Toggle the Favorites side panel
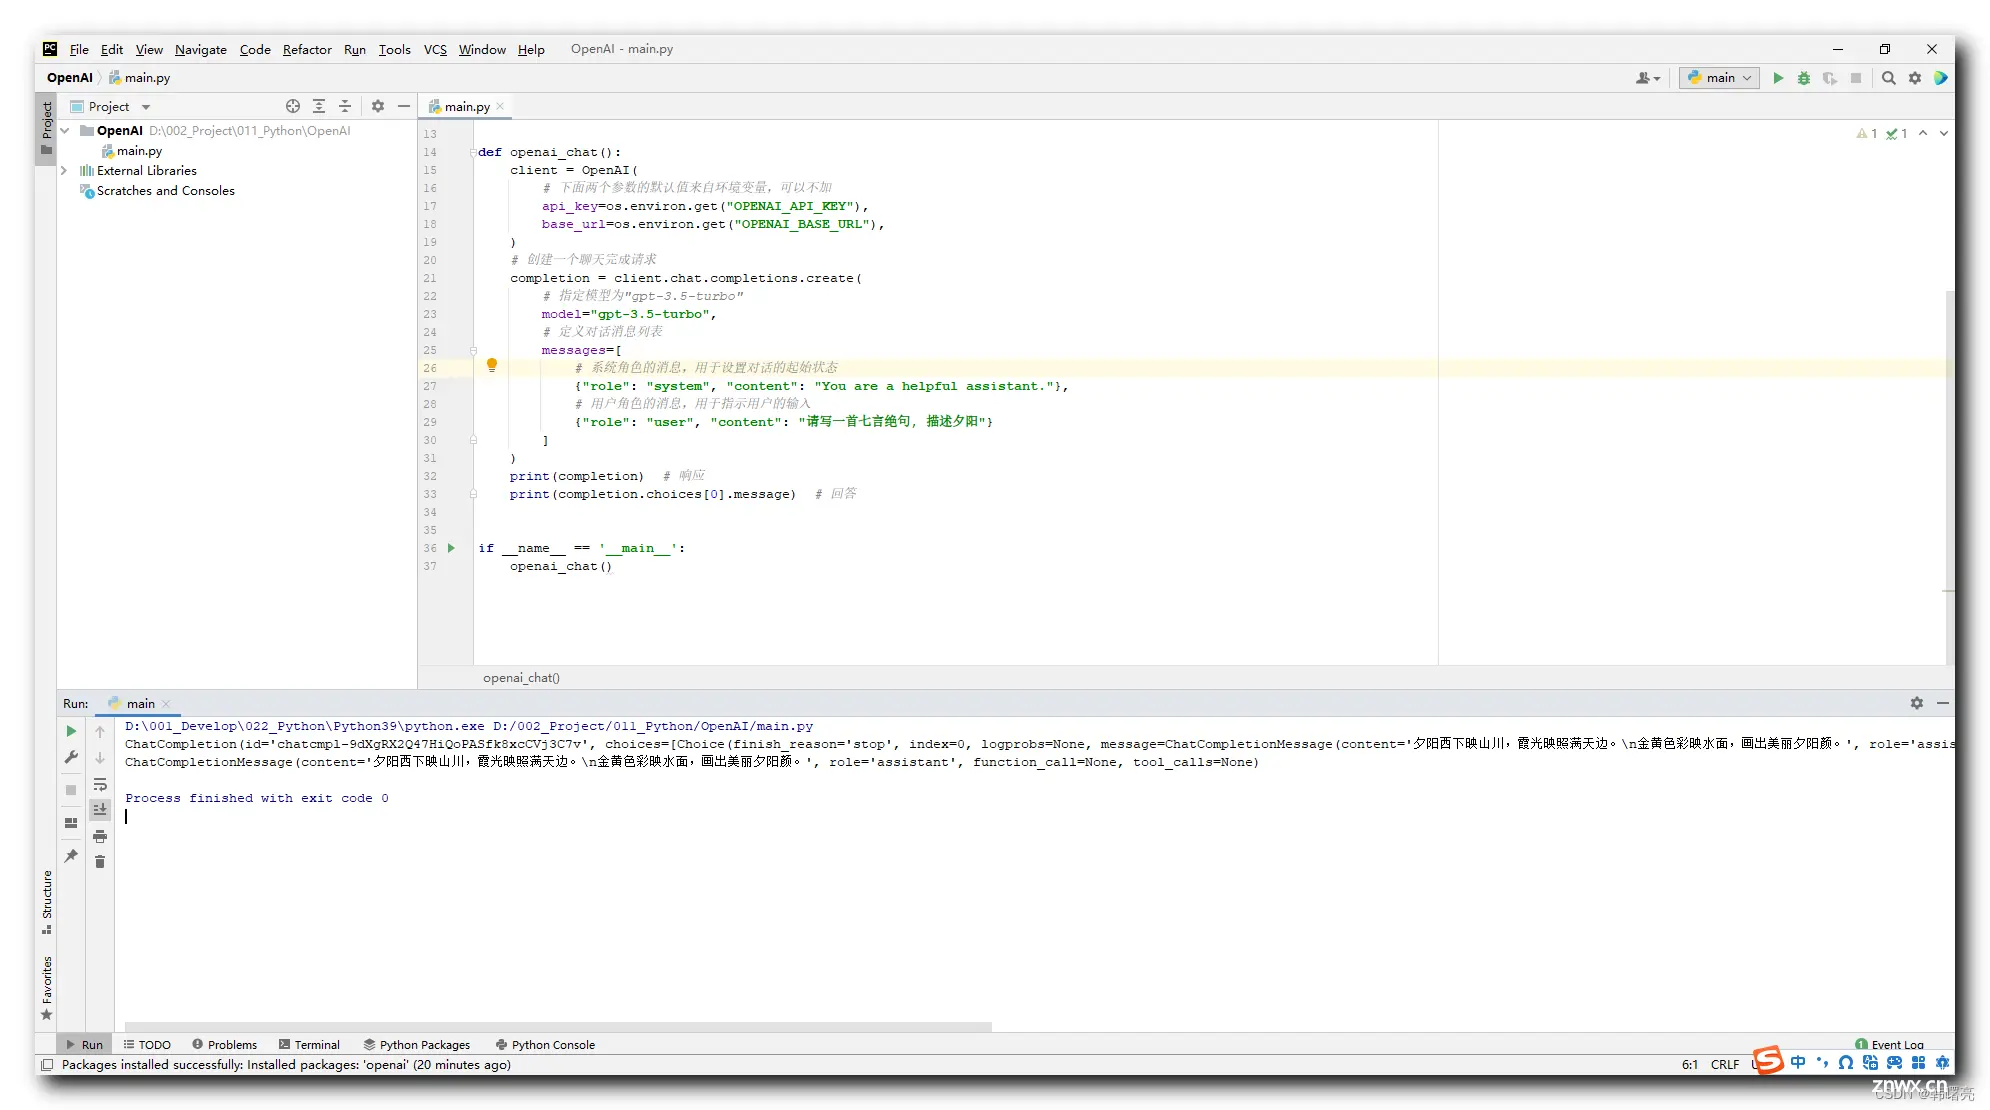Viewport: 1990px width, 1110px height. 46,988
